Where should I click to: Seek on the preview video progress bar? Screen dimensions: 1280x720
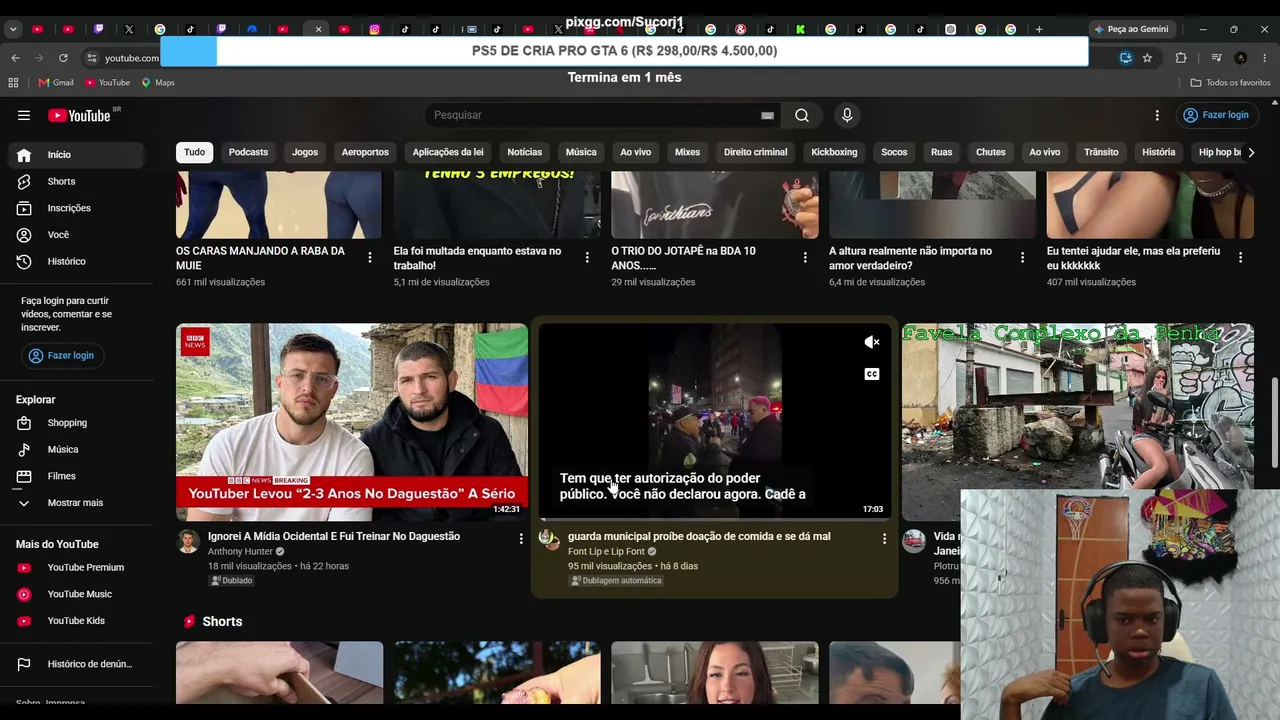click(714, 519)
